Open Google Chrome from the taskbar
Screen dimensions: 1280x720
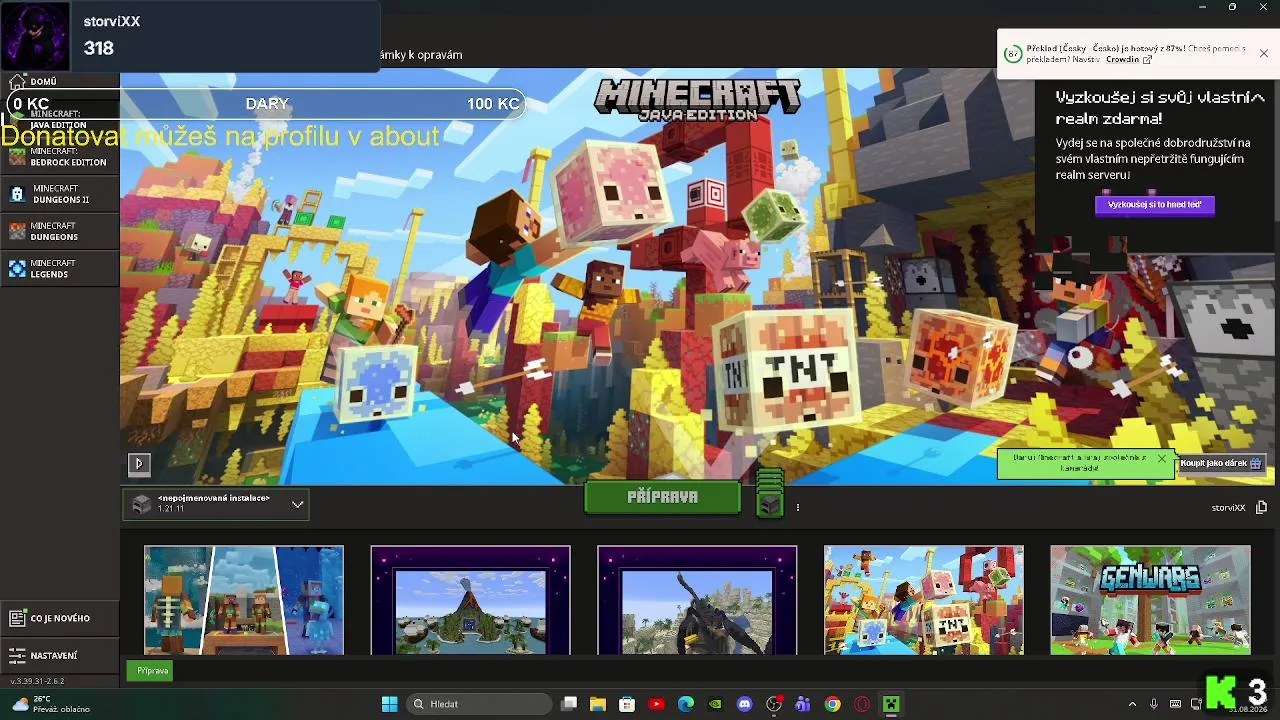[x=832, y=704]
